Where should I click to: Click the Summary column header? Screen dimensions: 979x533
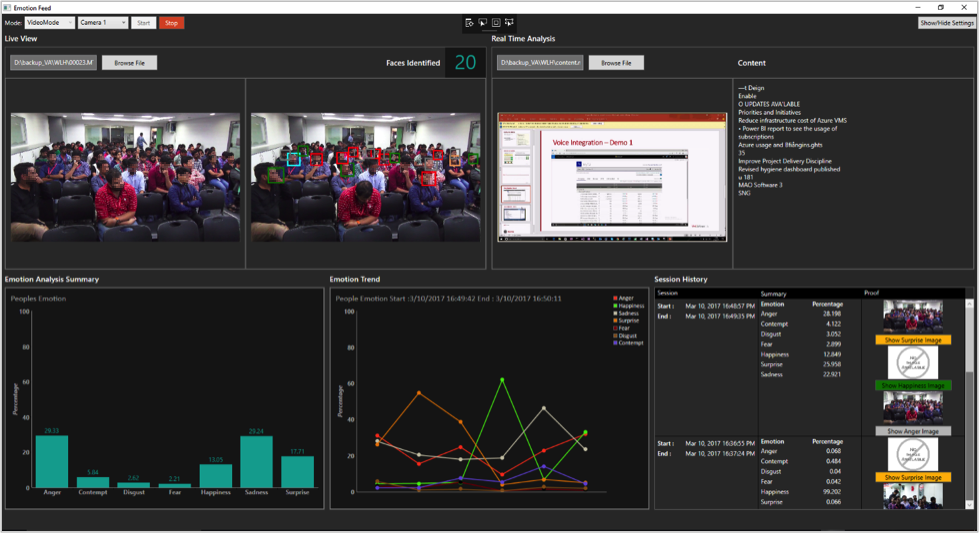pos(773,293)
